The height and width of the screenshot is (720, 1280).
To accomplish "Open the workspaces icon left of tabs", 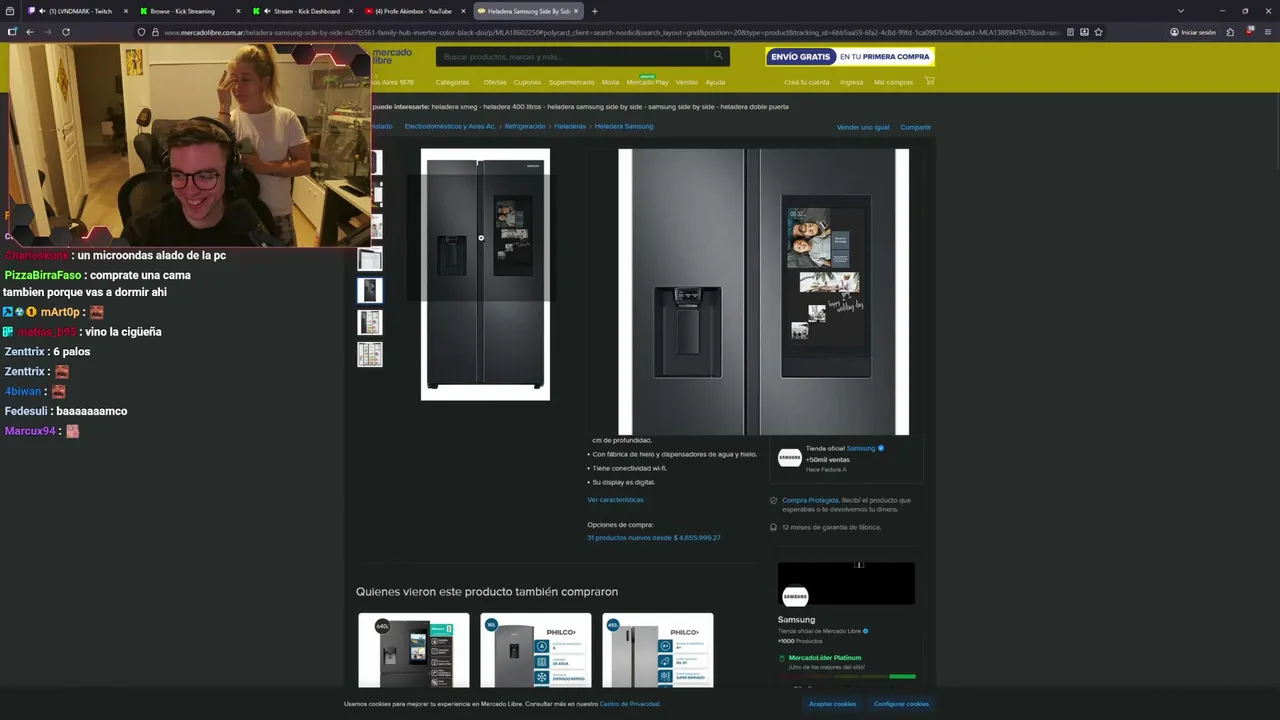I will click(11, 11).
